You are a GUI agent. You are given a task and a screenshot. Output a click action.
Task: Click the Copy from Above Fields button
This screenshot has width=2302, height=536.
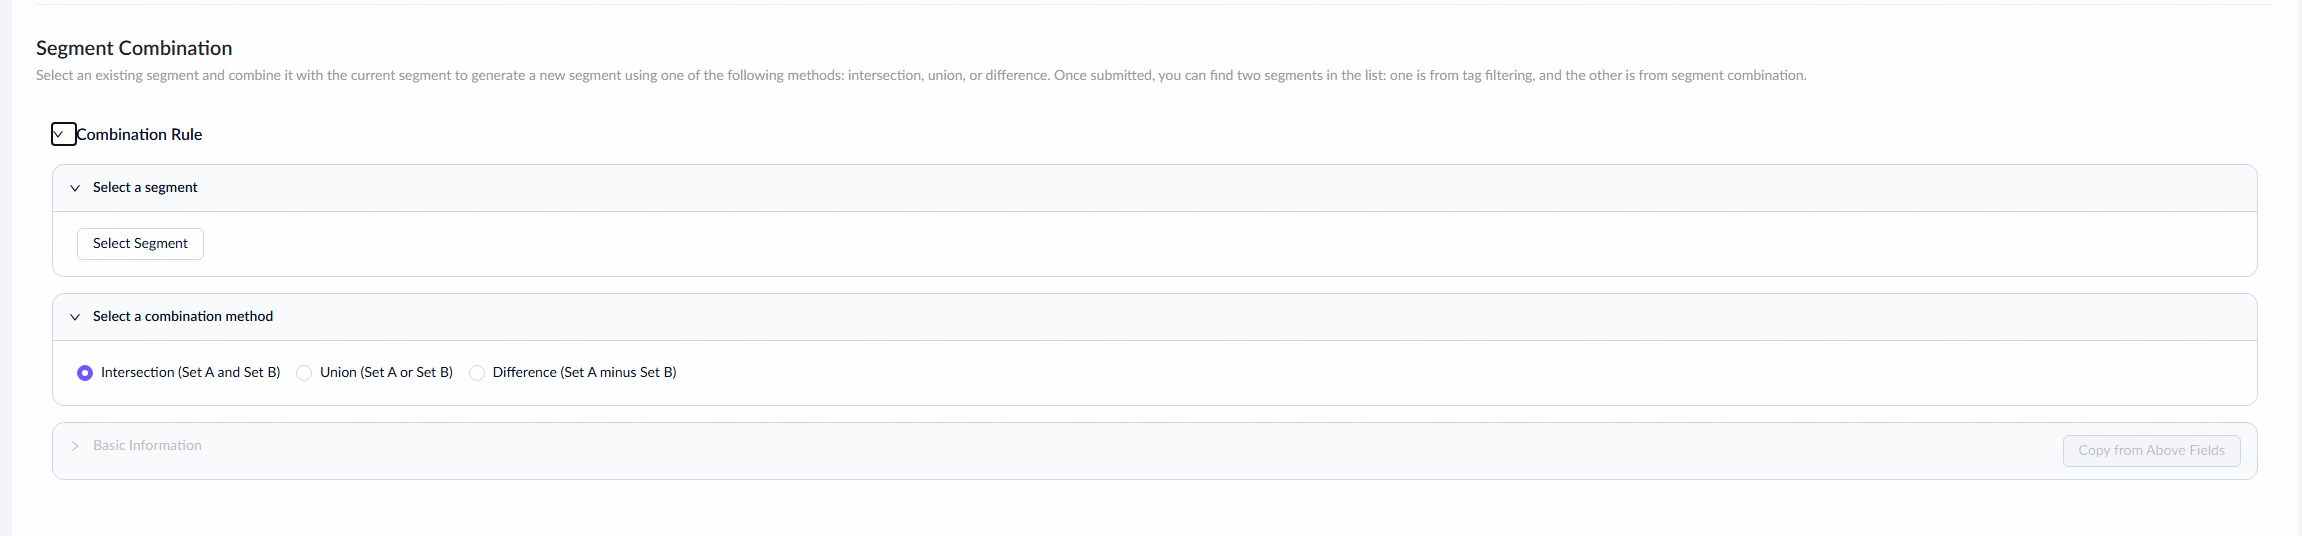2151,451
